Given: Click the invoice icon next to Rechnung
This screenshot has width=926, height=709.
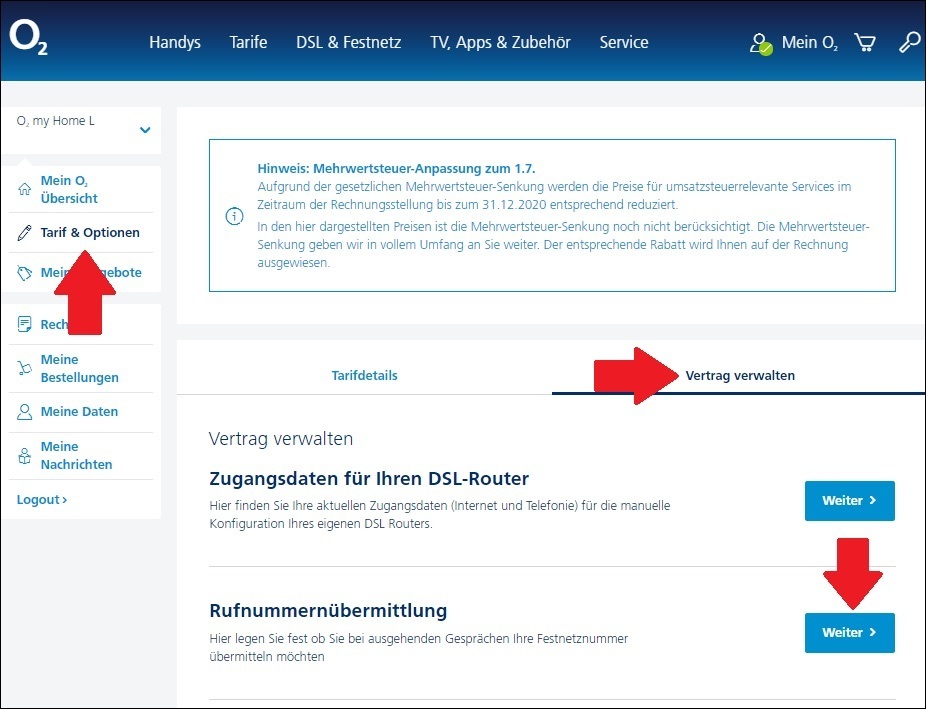Looking at the screenshot, I should [24, 324].
